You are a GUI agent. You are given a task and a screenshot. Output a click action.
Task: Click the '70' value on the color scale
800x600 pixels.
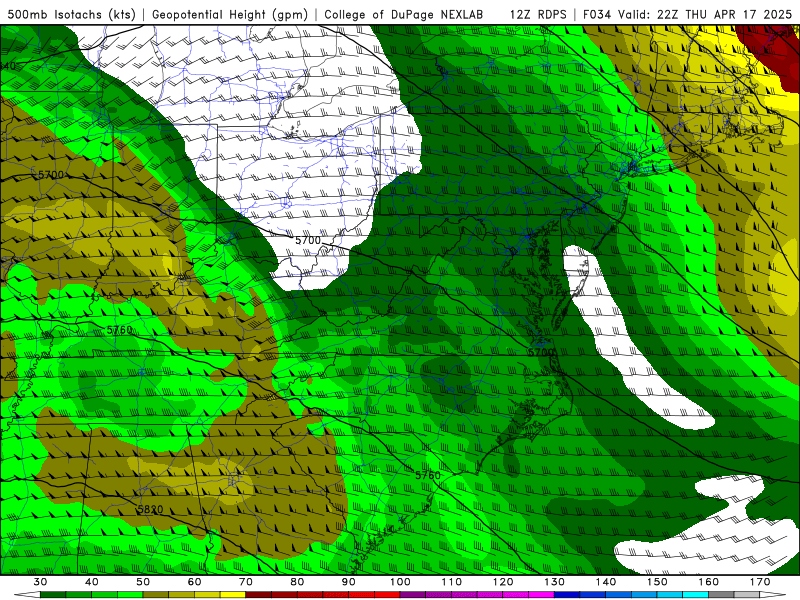[x=246, y=582]
